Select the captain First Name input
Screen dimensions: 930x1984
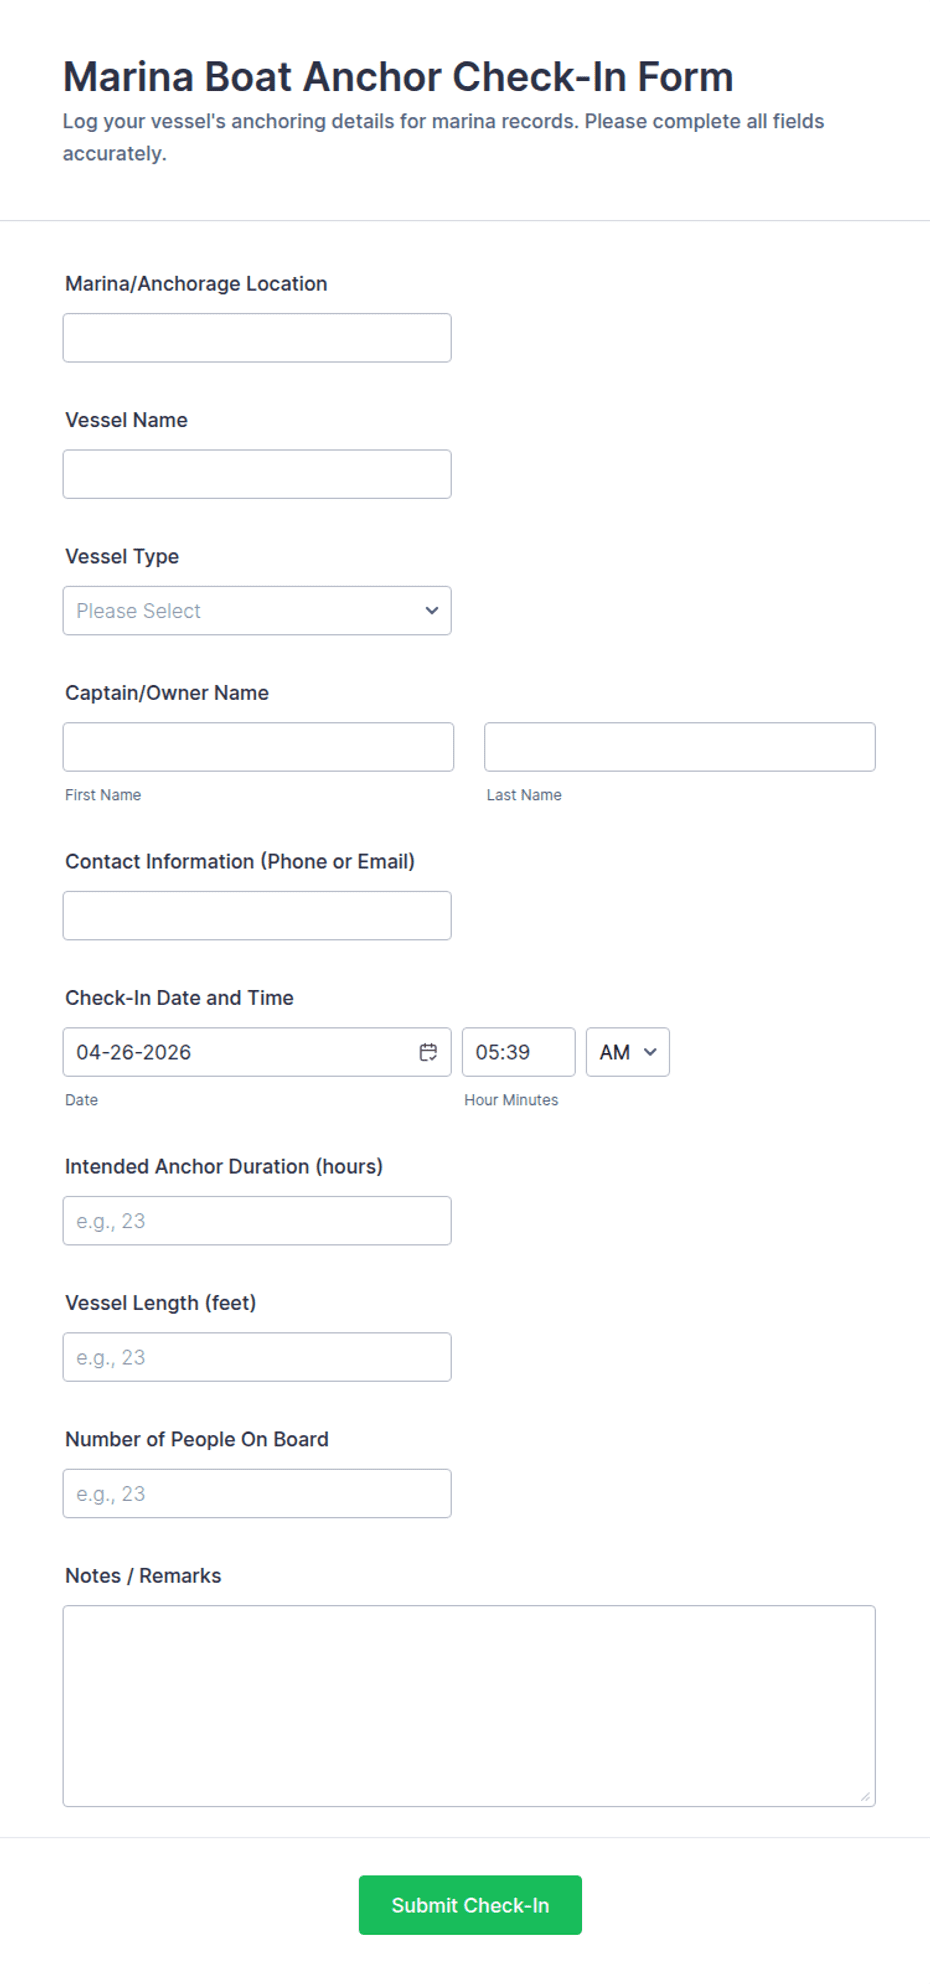click(x=258, y=747)
